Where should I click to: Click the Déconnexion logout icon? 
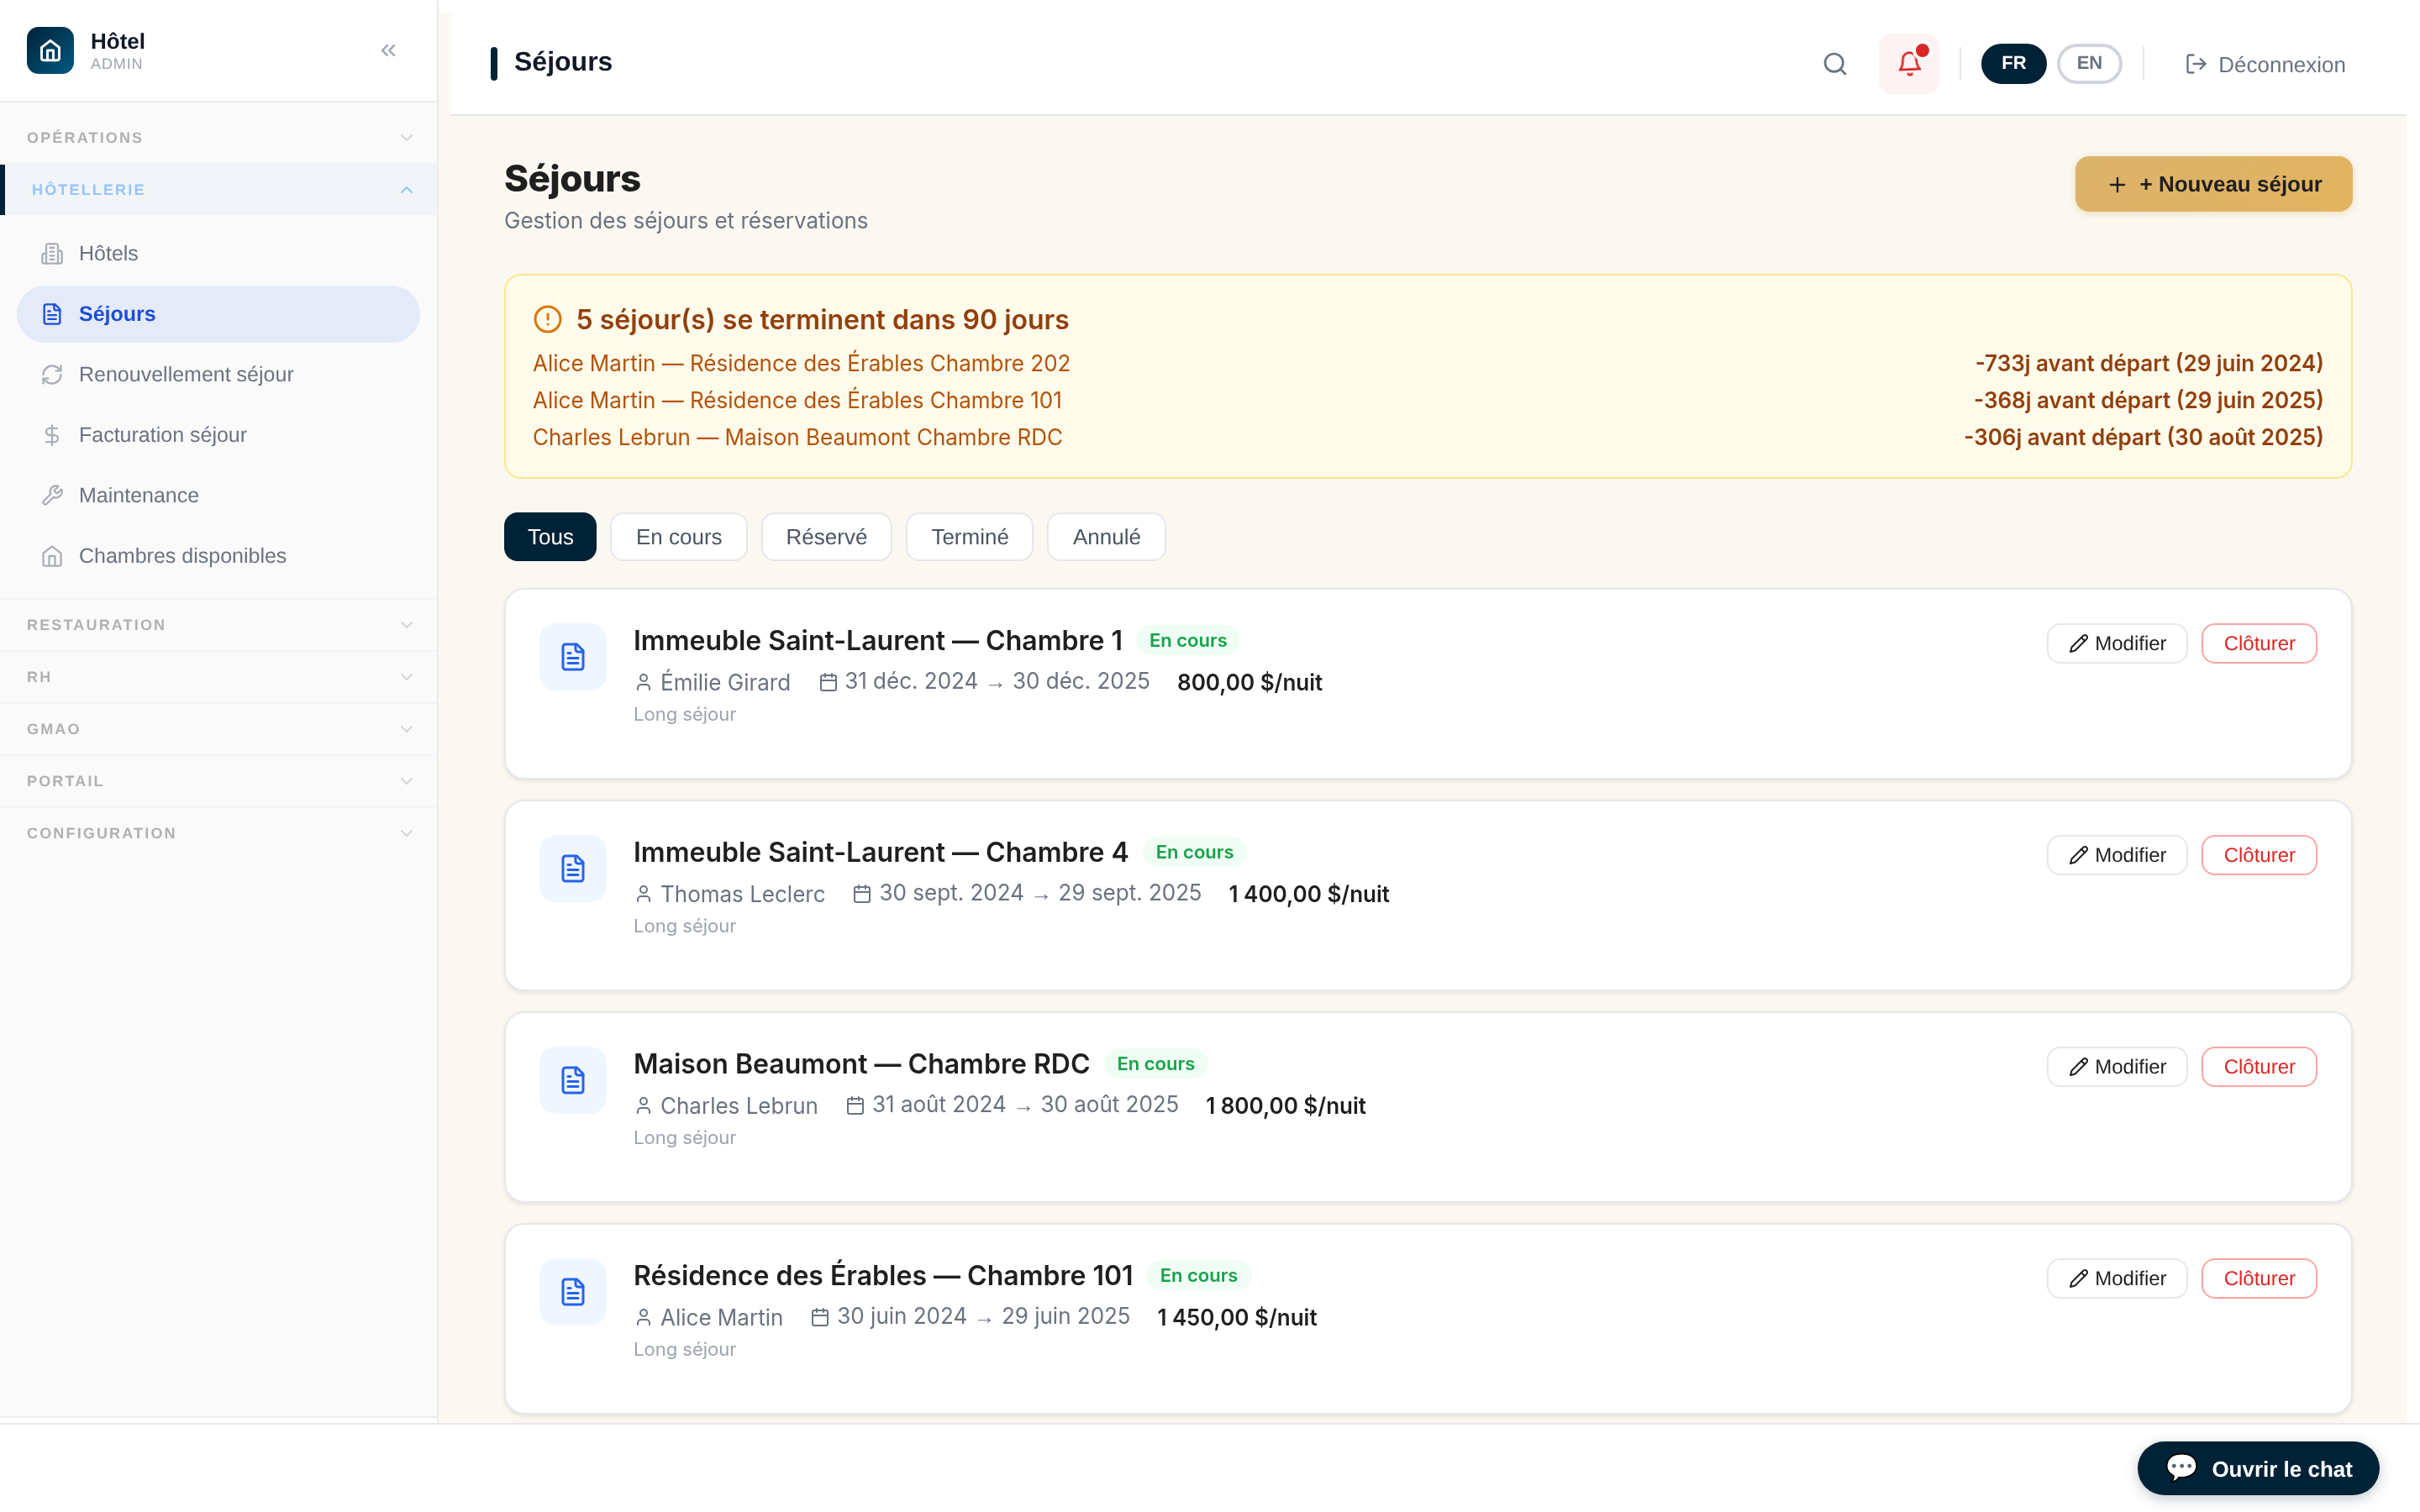[x=2196, y=65]
